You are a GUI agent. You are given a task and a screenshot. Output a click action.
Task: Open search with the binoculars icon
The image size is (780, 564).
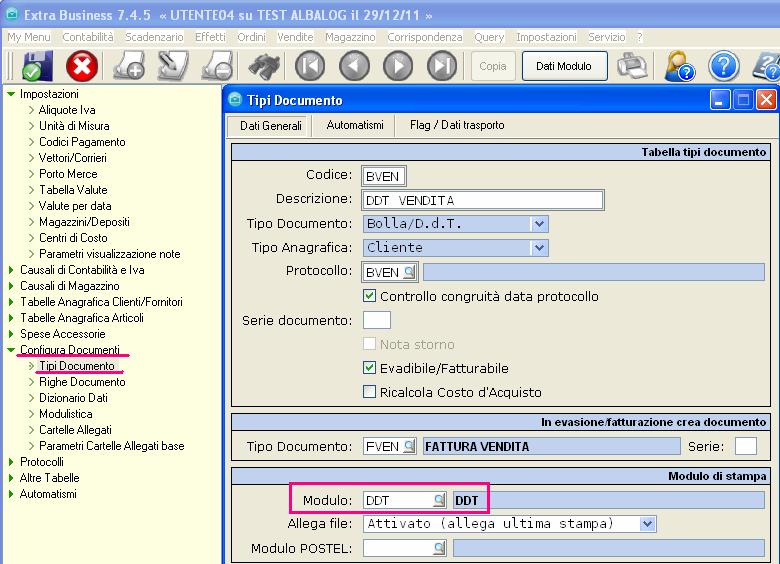pos(264,67)
